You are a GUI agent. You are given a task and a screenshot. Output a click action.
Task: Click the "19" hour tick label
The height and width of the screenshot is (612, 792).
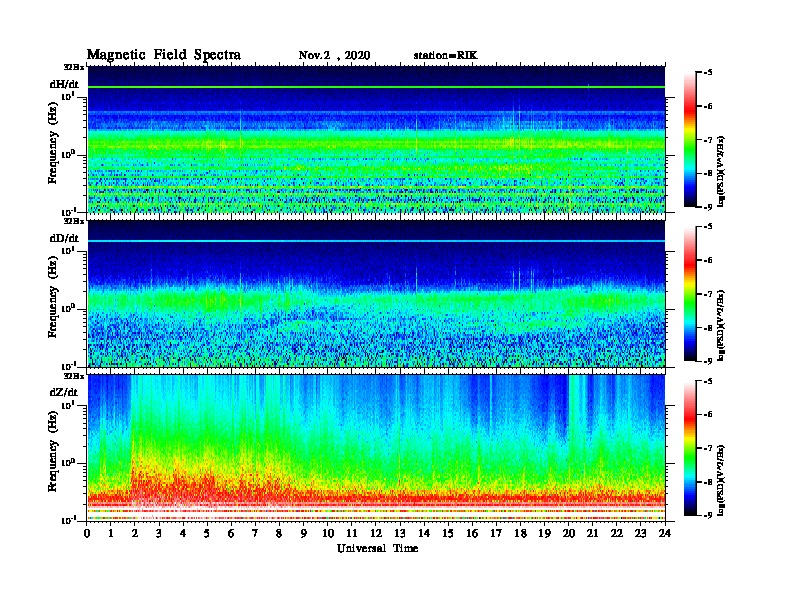click(544, 533)
